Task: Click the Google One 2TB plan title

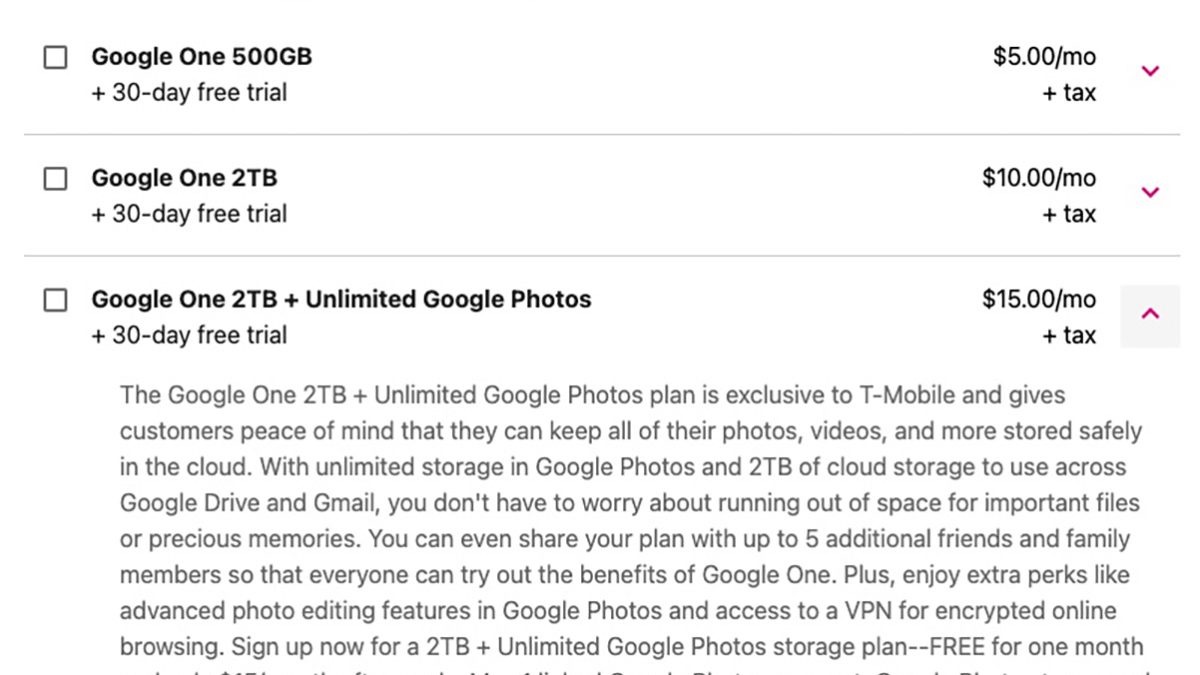Action: pyautogui.click(x=185, y=178)
